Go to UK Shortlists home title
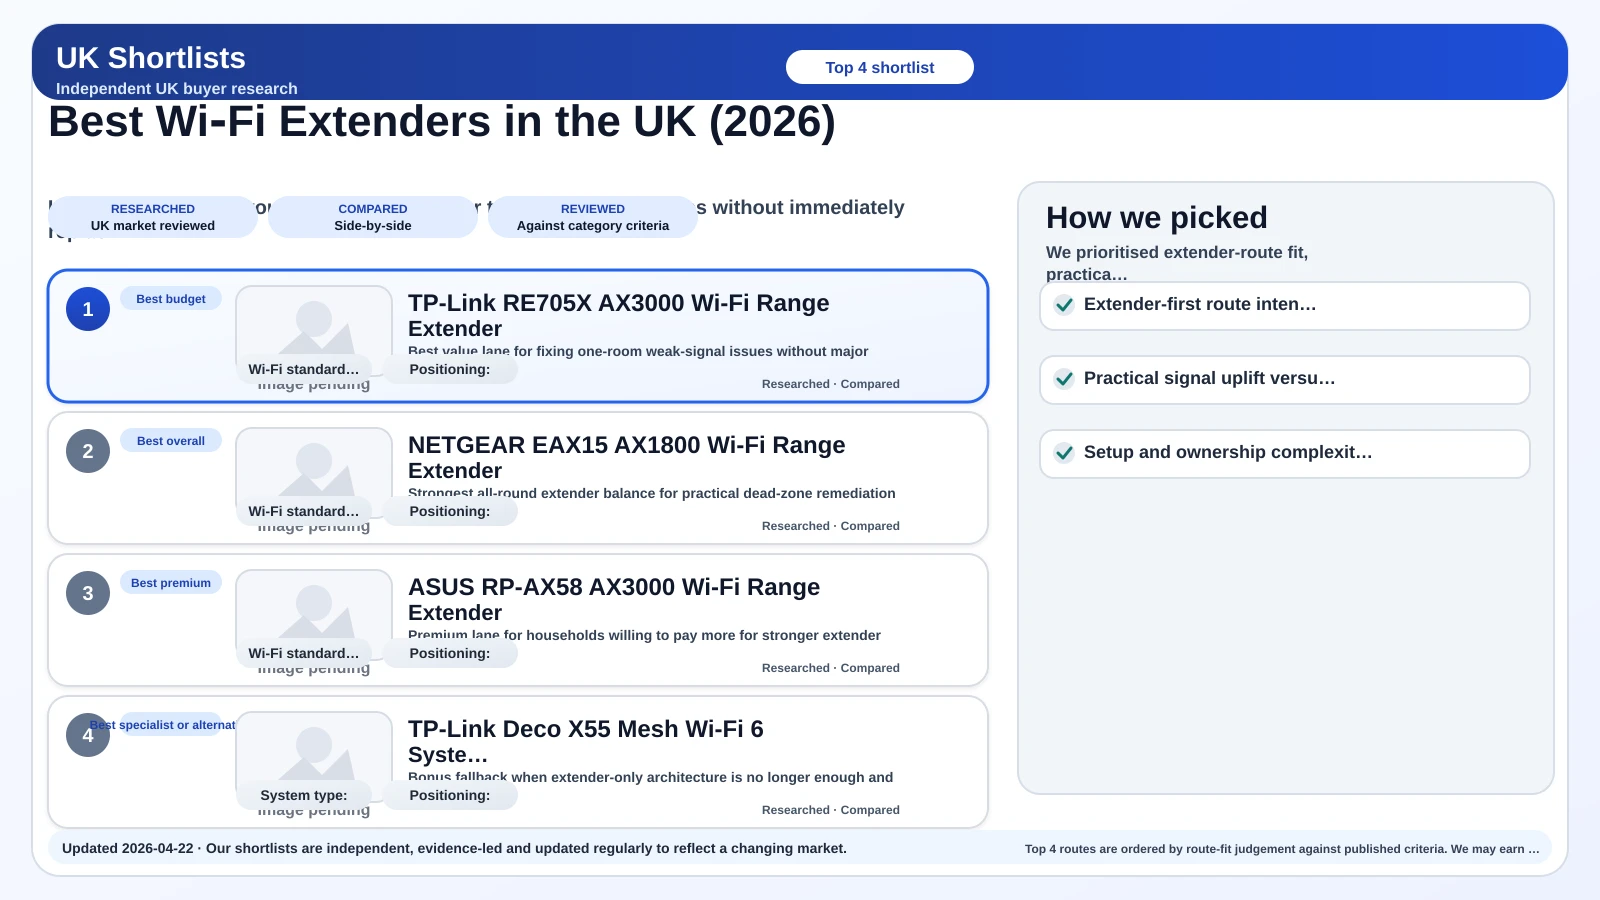The image size is (1600, 900). (x=151, y=58)
